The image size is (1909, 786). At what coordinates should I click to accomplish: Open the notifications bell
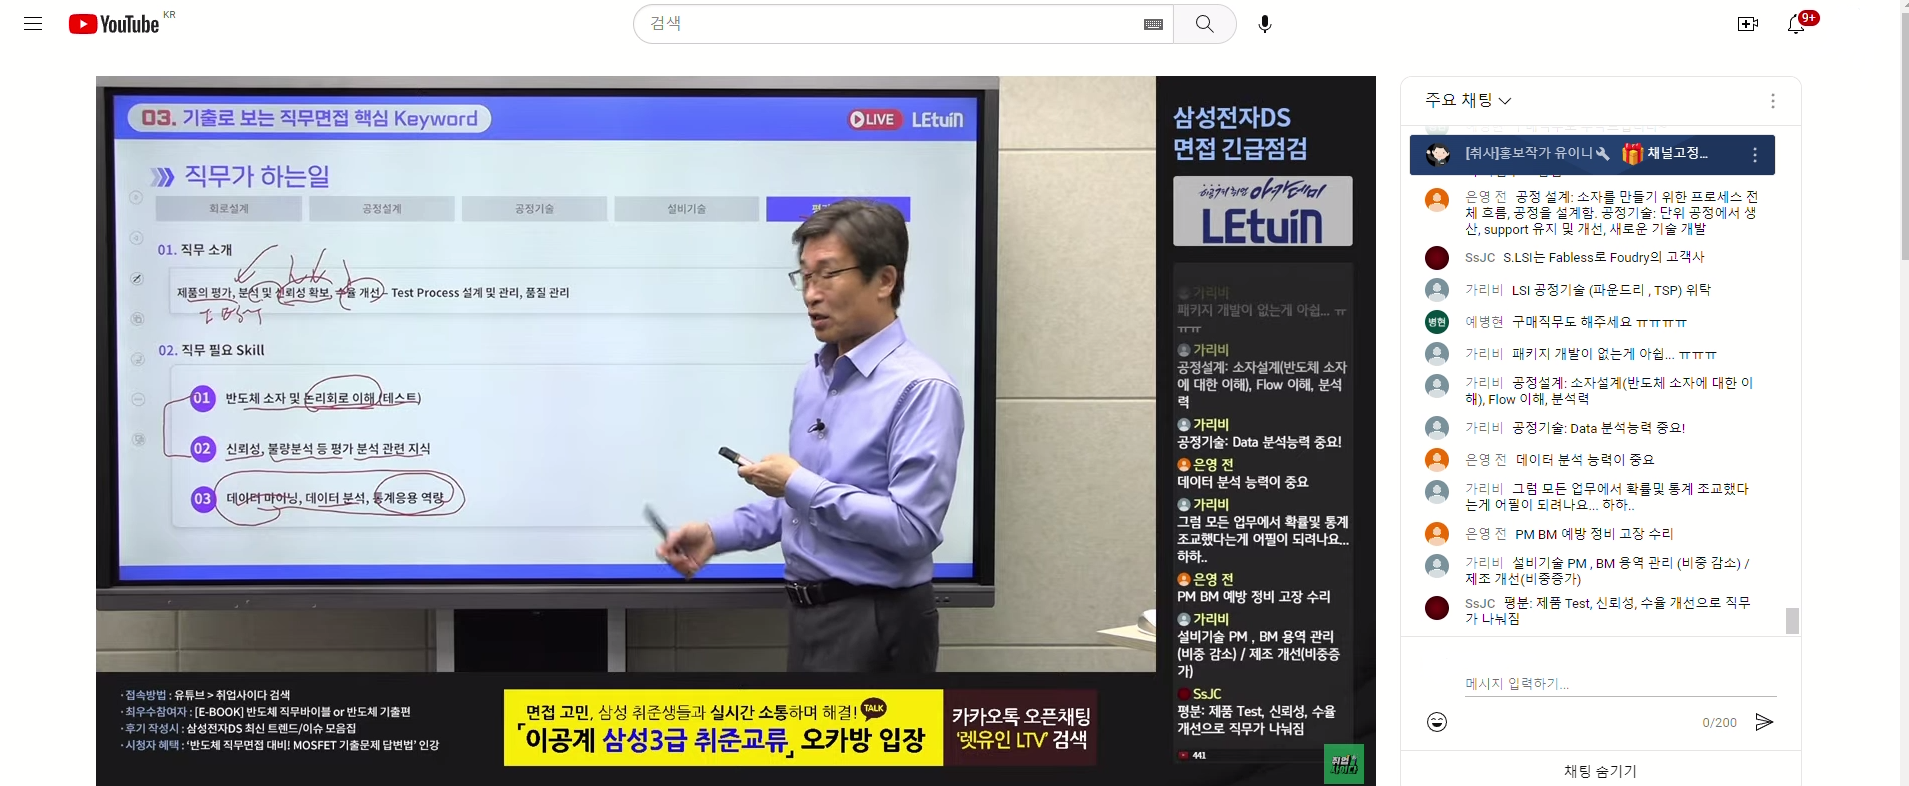click(x=1797, y=24)
